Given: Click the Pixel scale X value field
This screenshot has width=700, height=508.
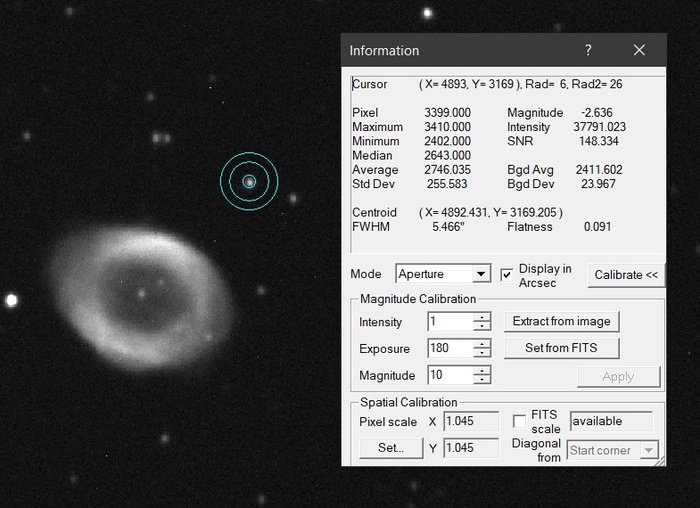Looking at the screenshot, I should (470, 422).
